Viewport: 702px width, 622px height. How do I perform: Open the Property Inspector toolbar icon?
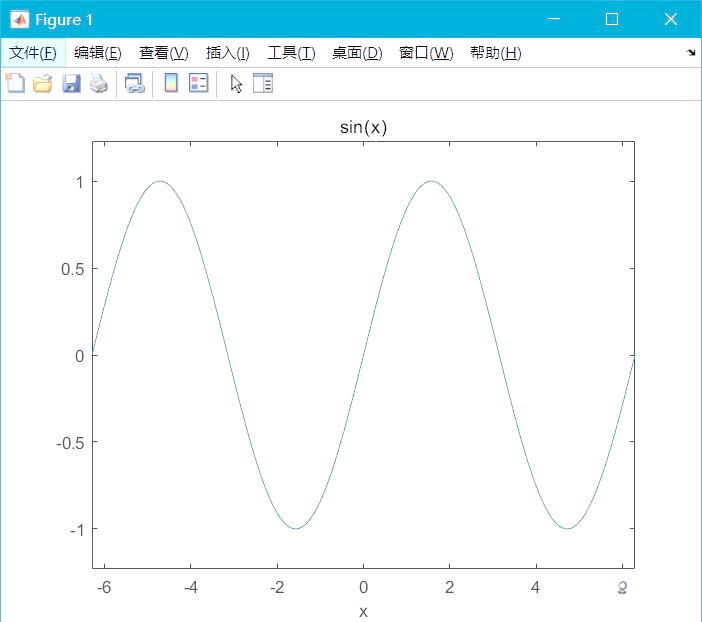click(263, 83)
